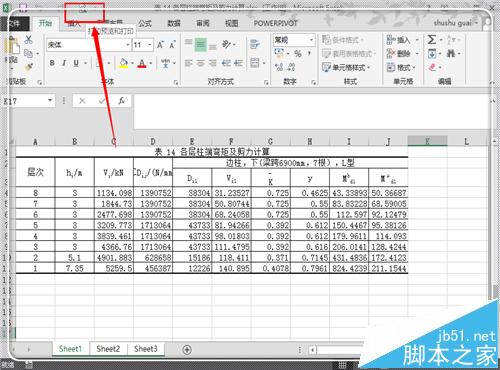Click the increase indent icon
This screenshot has width=500, height=370.
click(238, 63)
